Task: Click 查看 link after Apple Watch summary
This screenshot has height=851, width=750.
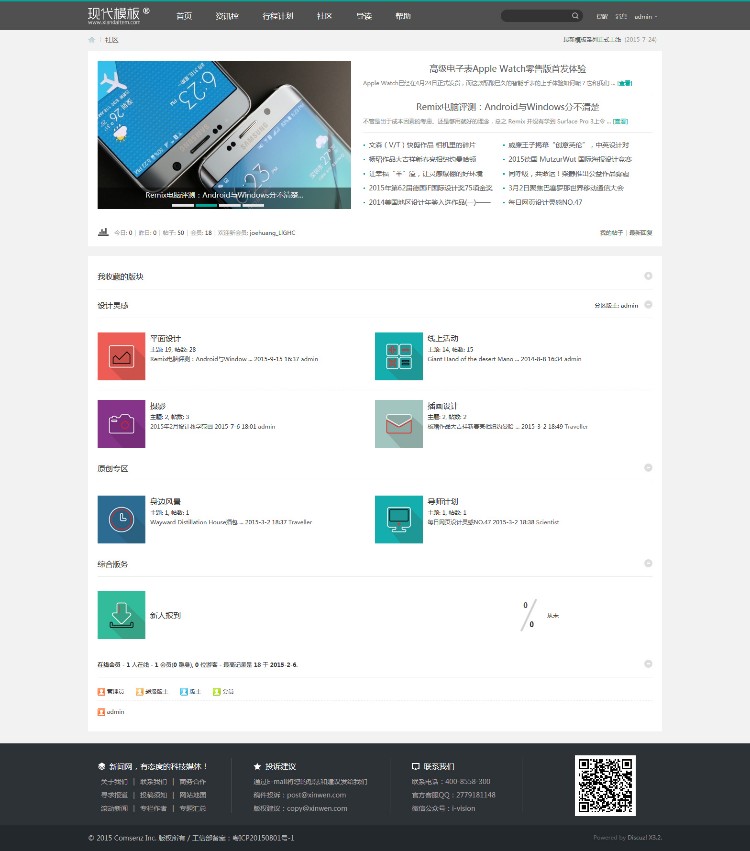Action: [x=625, y=83]
